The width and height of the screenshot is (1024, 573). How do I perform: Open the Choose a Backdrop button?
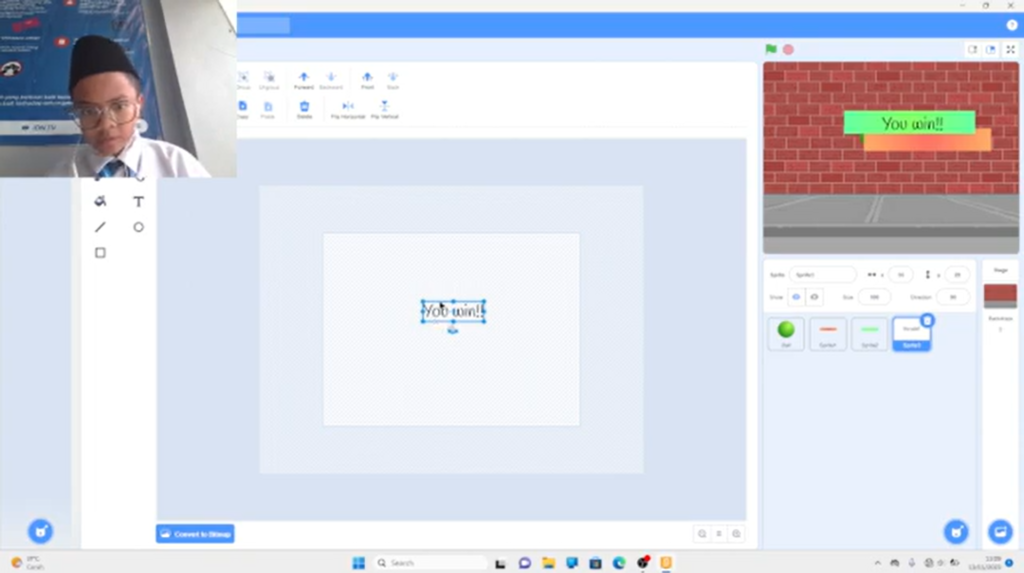[x=999, y=532]
